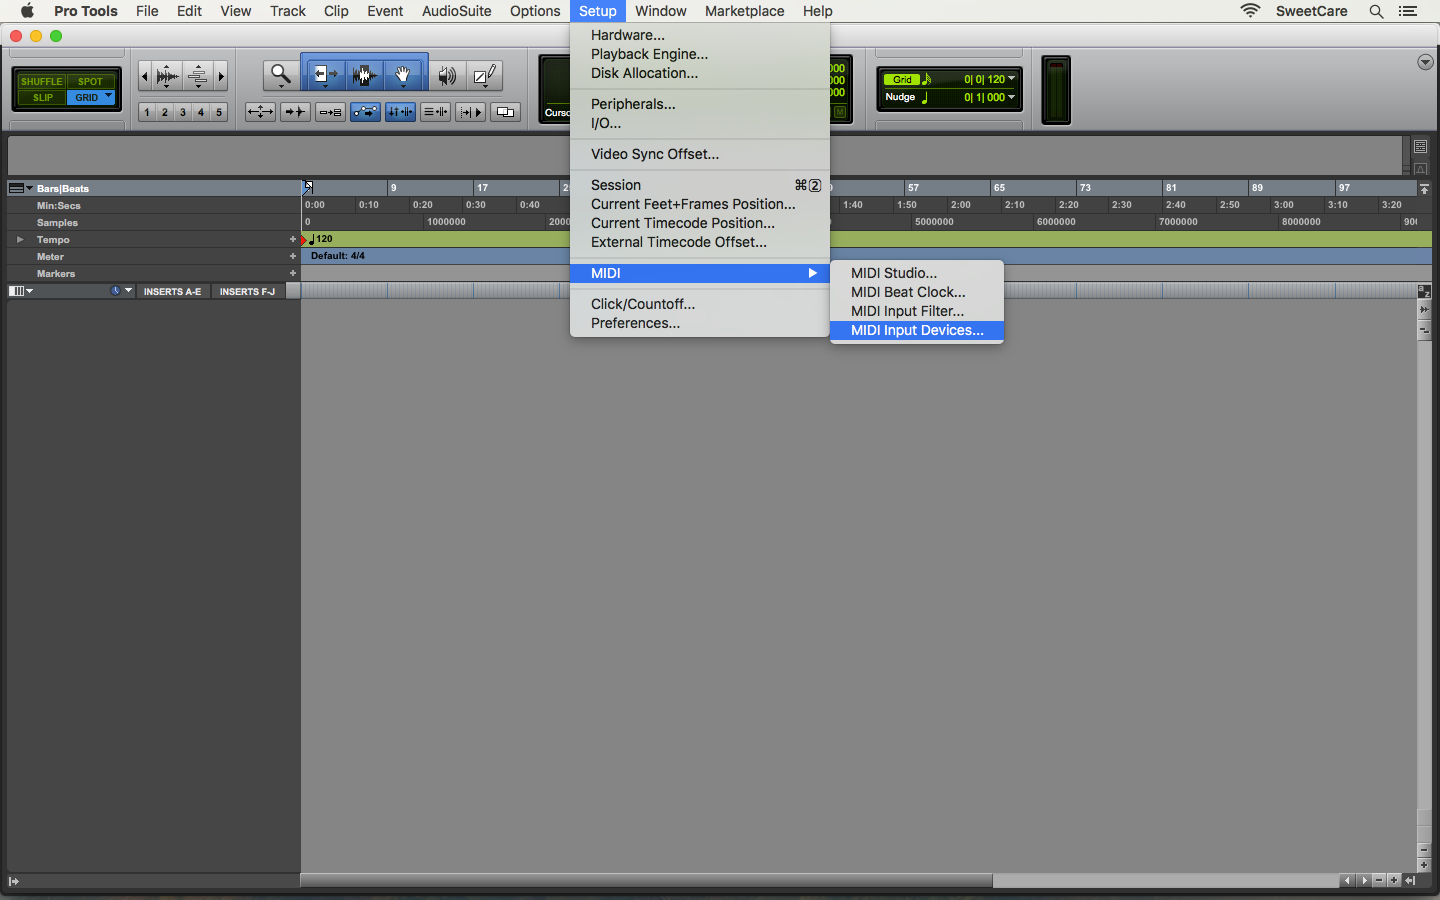
Task: Open Grid mode dropdown arrow
Action: pos(109,97)
